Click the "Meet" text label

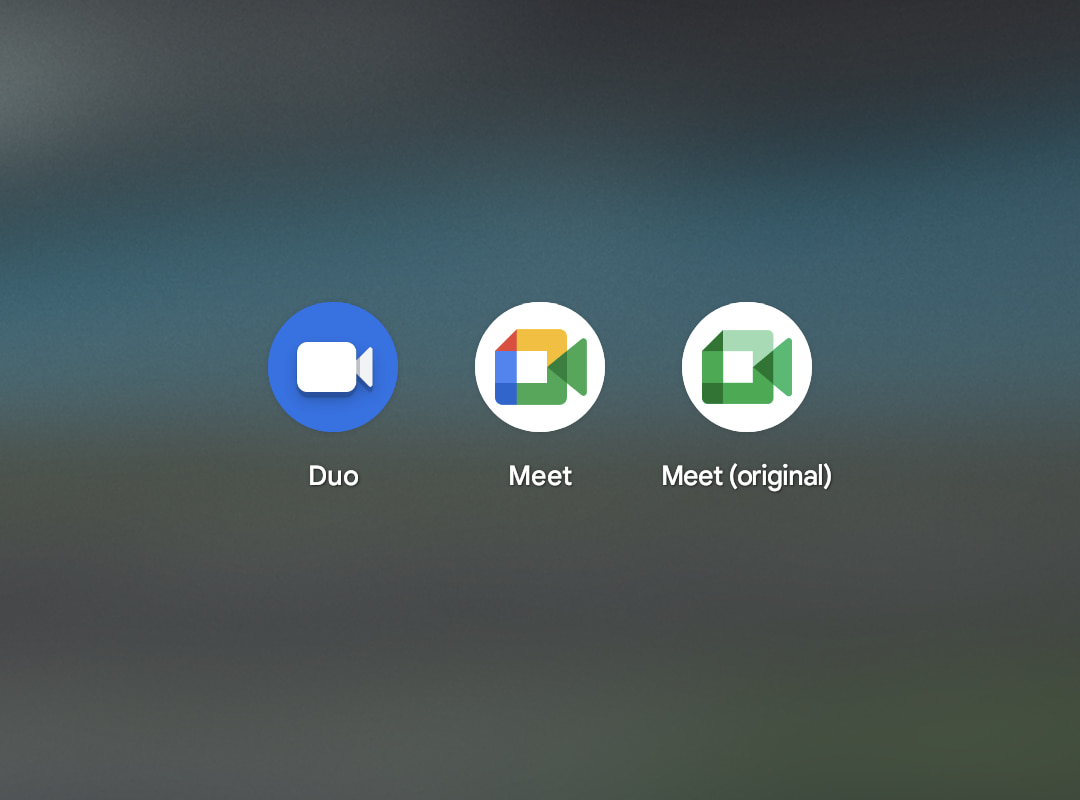click(540, 476)
